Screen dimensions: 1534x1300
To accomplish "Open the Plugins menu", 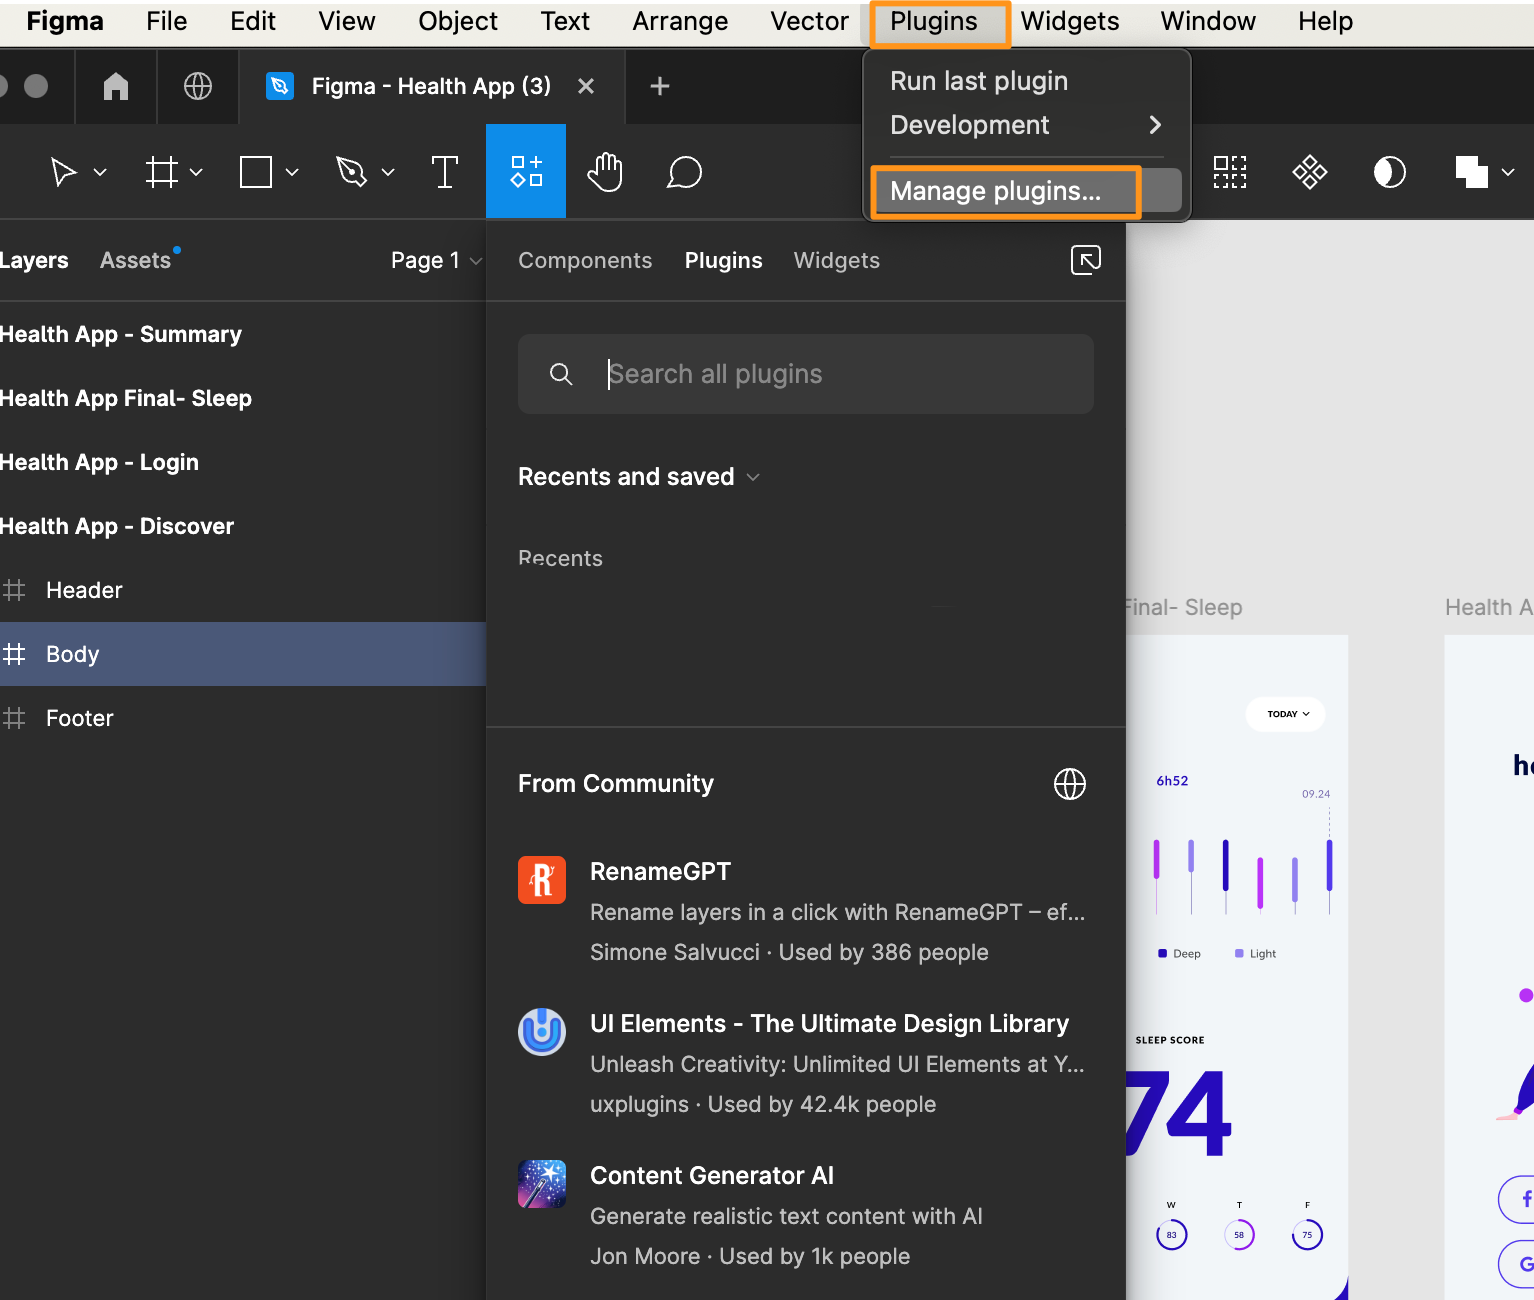I will 934,21.
